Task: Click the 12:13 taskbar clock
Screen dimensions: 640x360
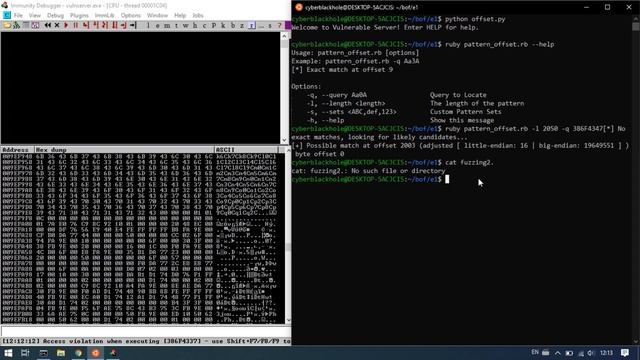Action: pyautogui.click(x=607, y=353)
